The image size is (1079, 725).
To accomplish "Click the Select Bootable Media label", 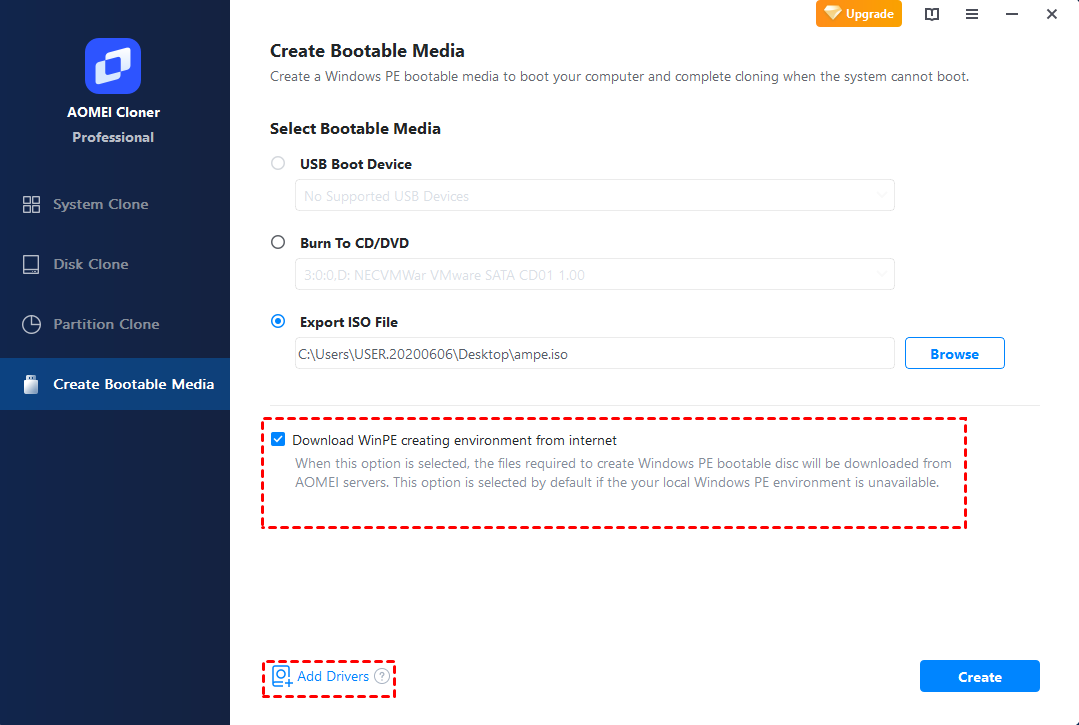I will pos(355,129).
